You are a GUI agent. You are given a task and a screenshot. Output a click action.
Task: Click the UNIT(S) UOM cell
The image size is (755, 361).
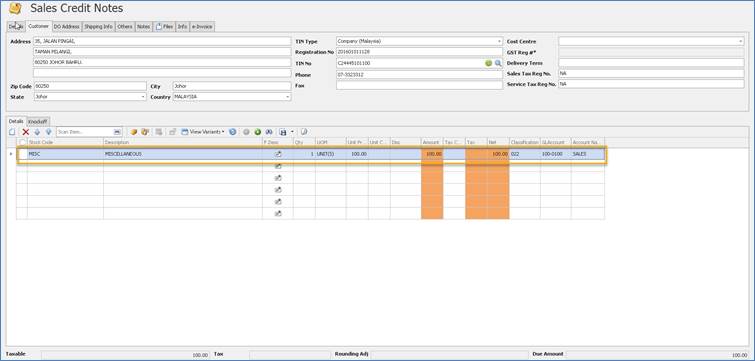pos(330,154)
